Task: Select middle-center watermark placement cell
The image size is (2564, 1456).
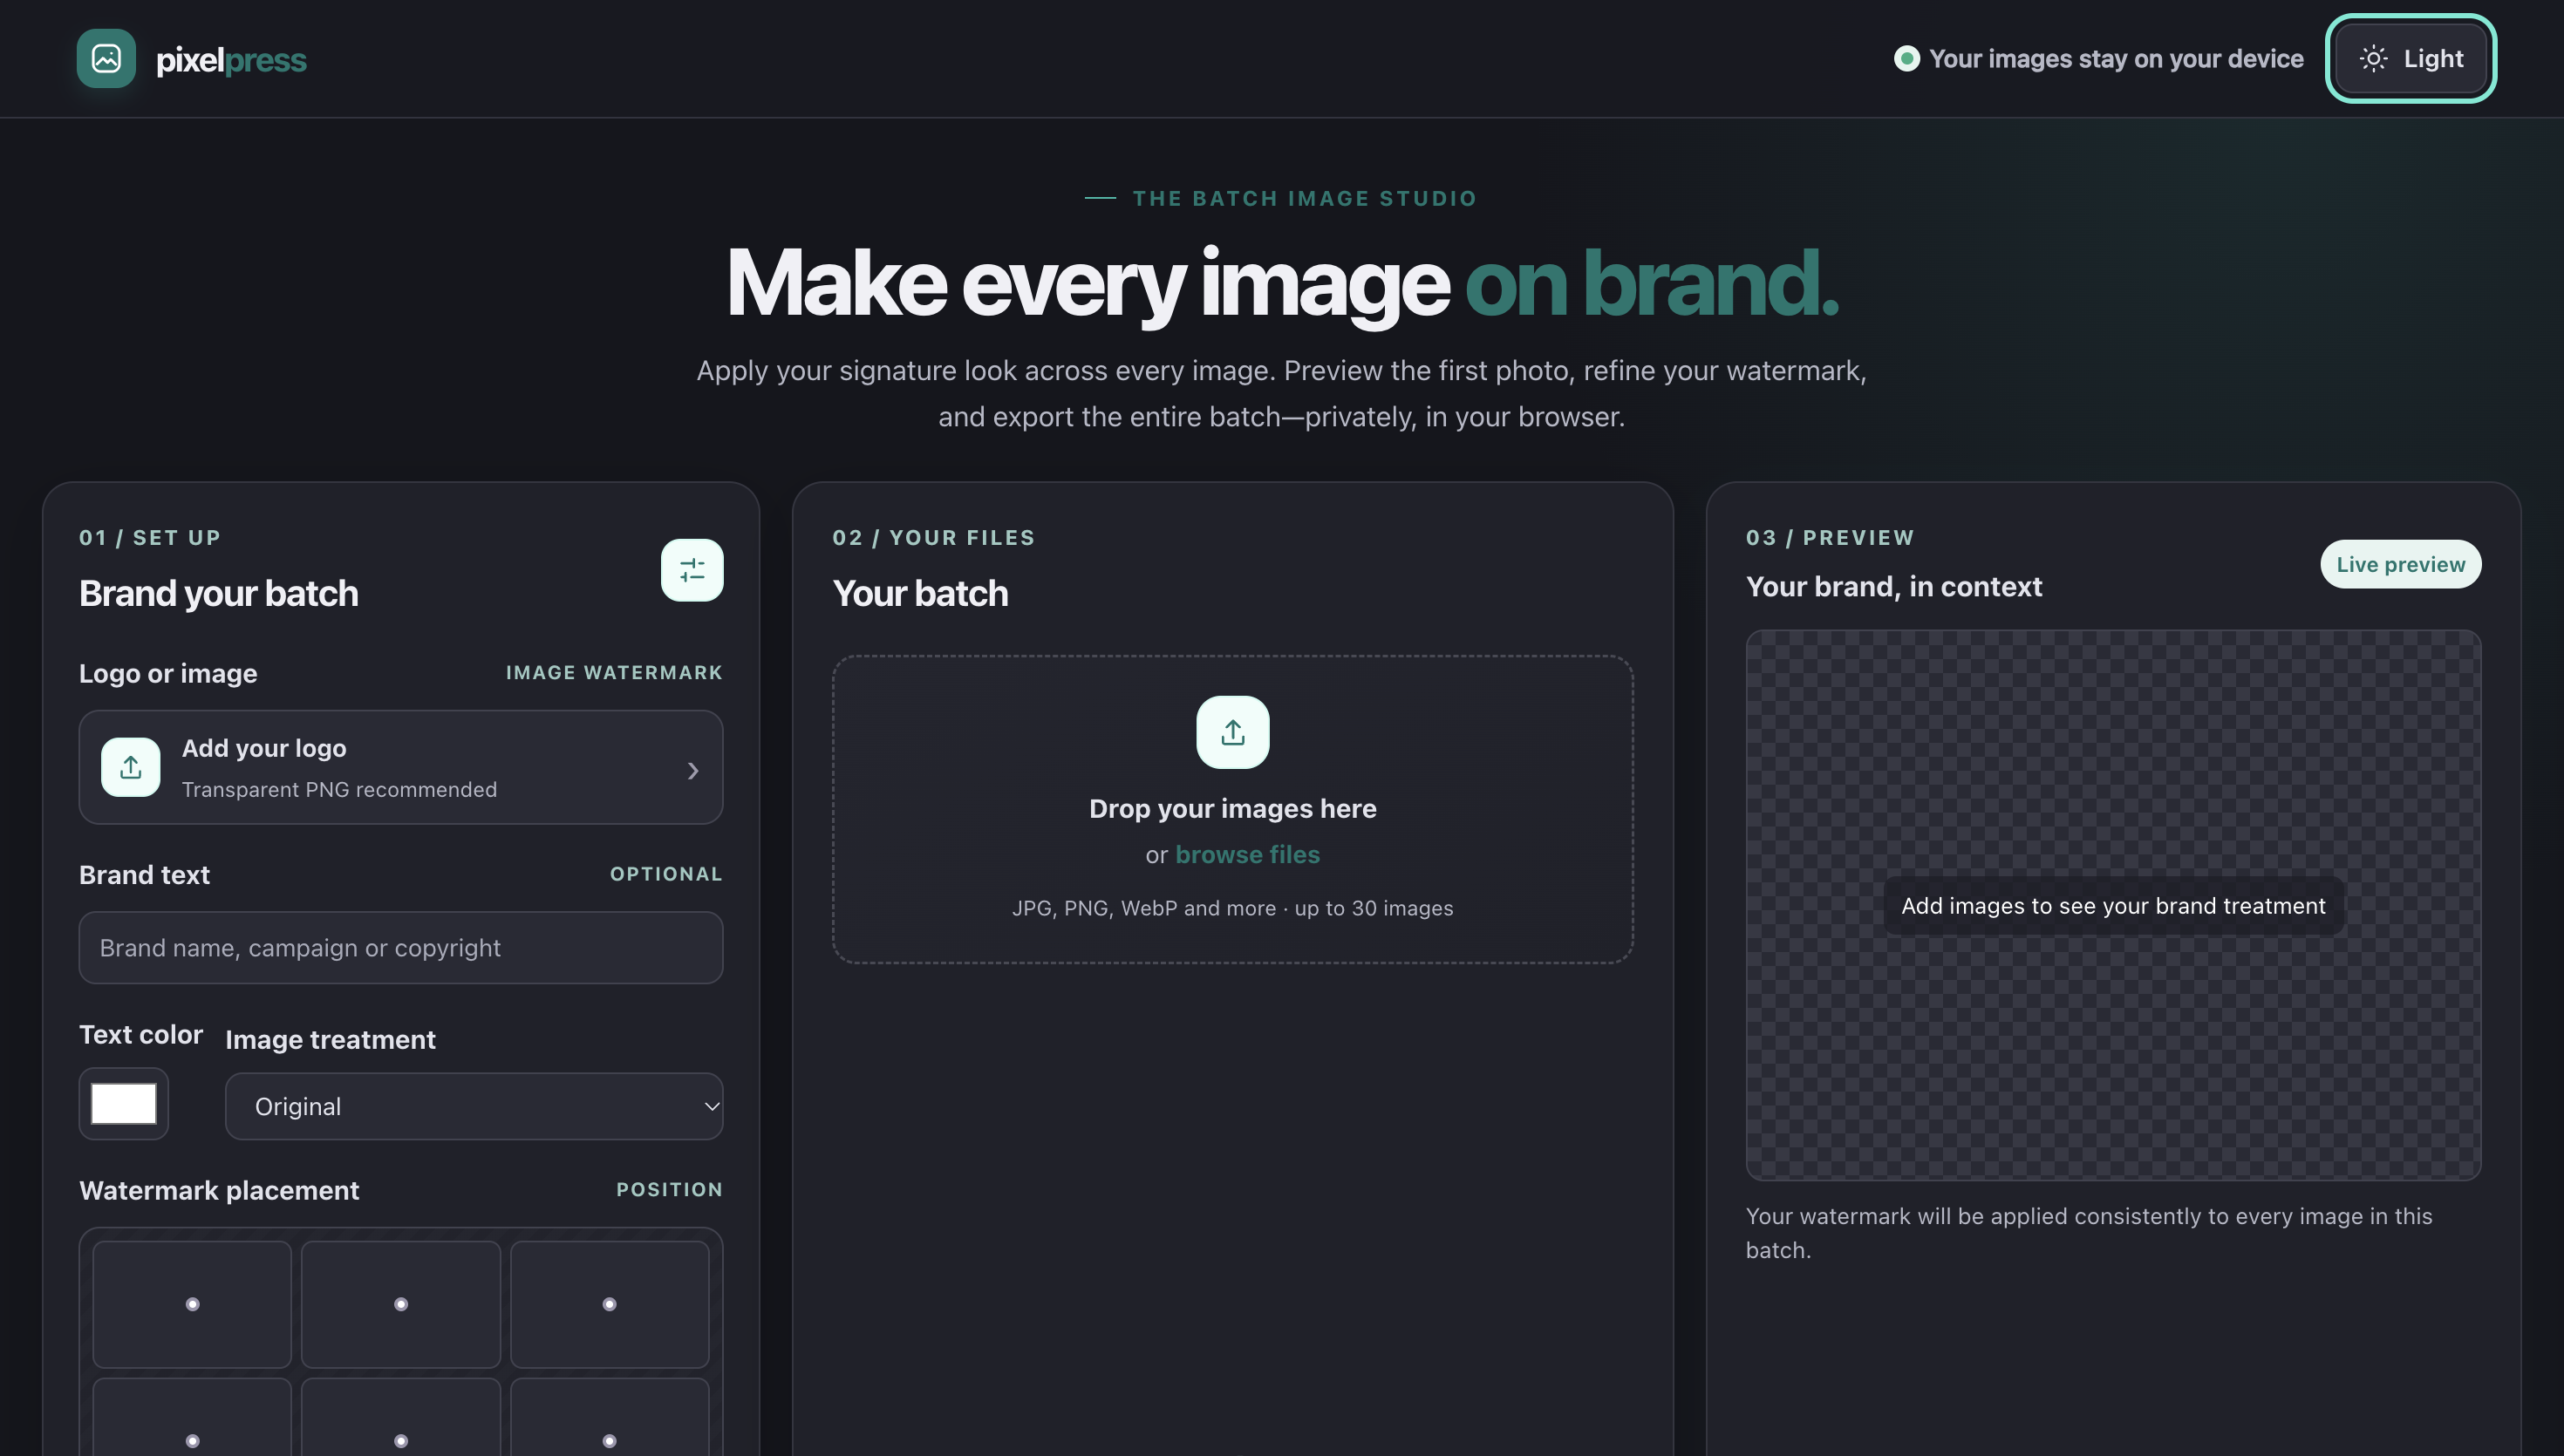Action: coord(401,1418)
